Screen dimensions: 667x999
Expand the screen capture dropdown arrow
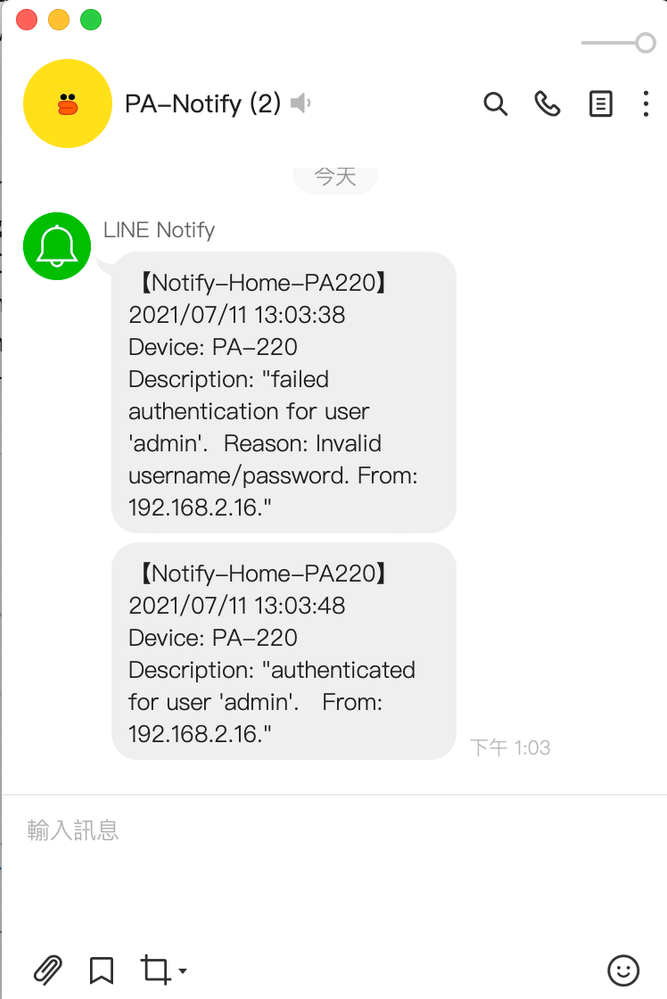click(x=183, y=971)
